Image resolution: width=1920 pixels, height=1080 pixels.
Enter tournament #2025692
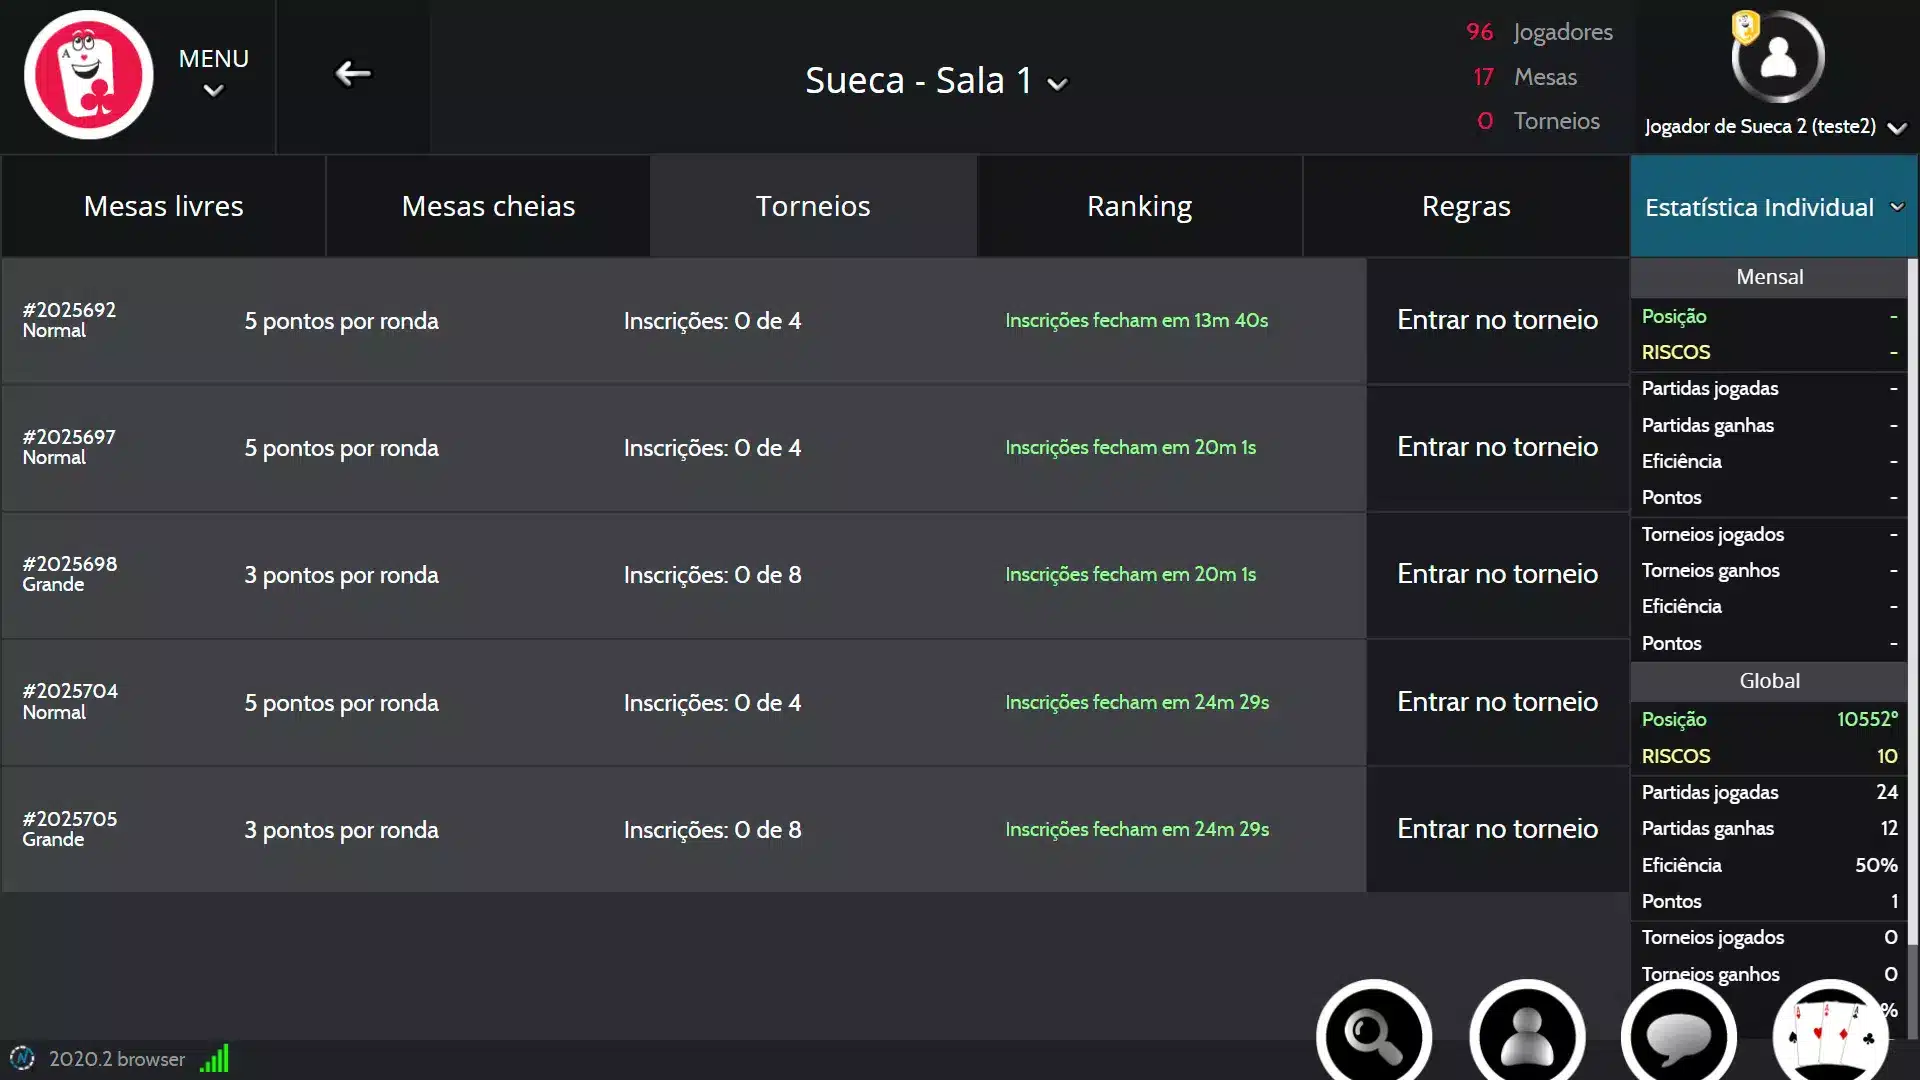(1497, 320)
